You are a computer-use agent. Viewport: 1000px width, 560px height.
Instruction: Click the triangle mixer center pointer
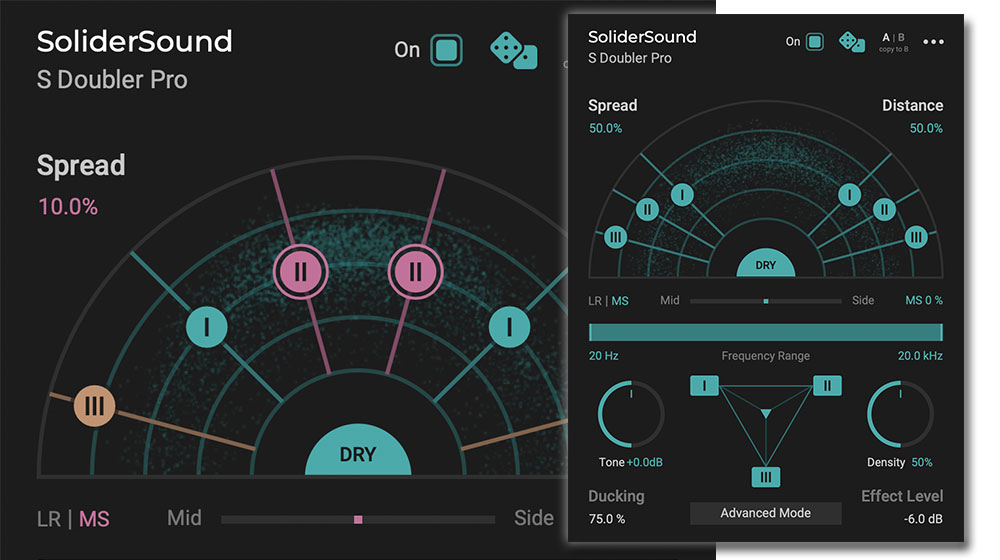[x=765, y=414]
